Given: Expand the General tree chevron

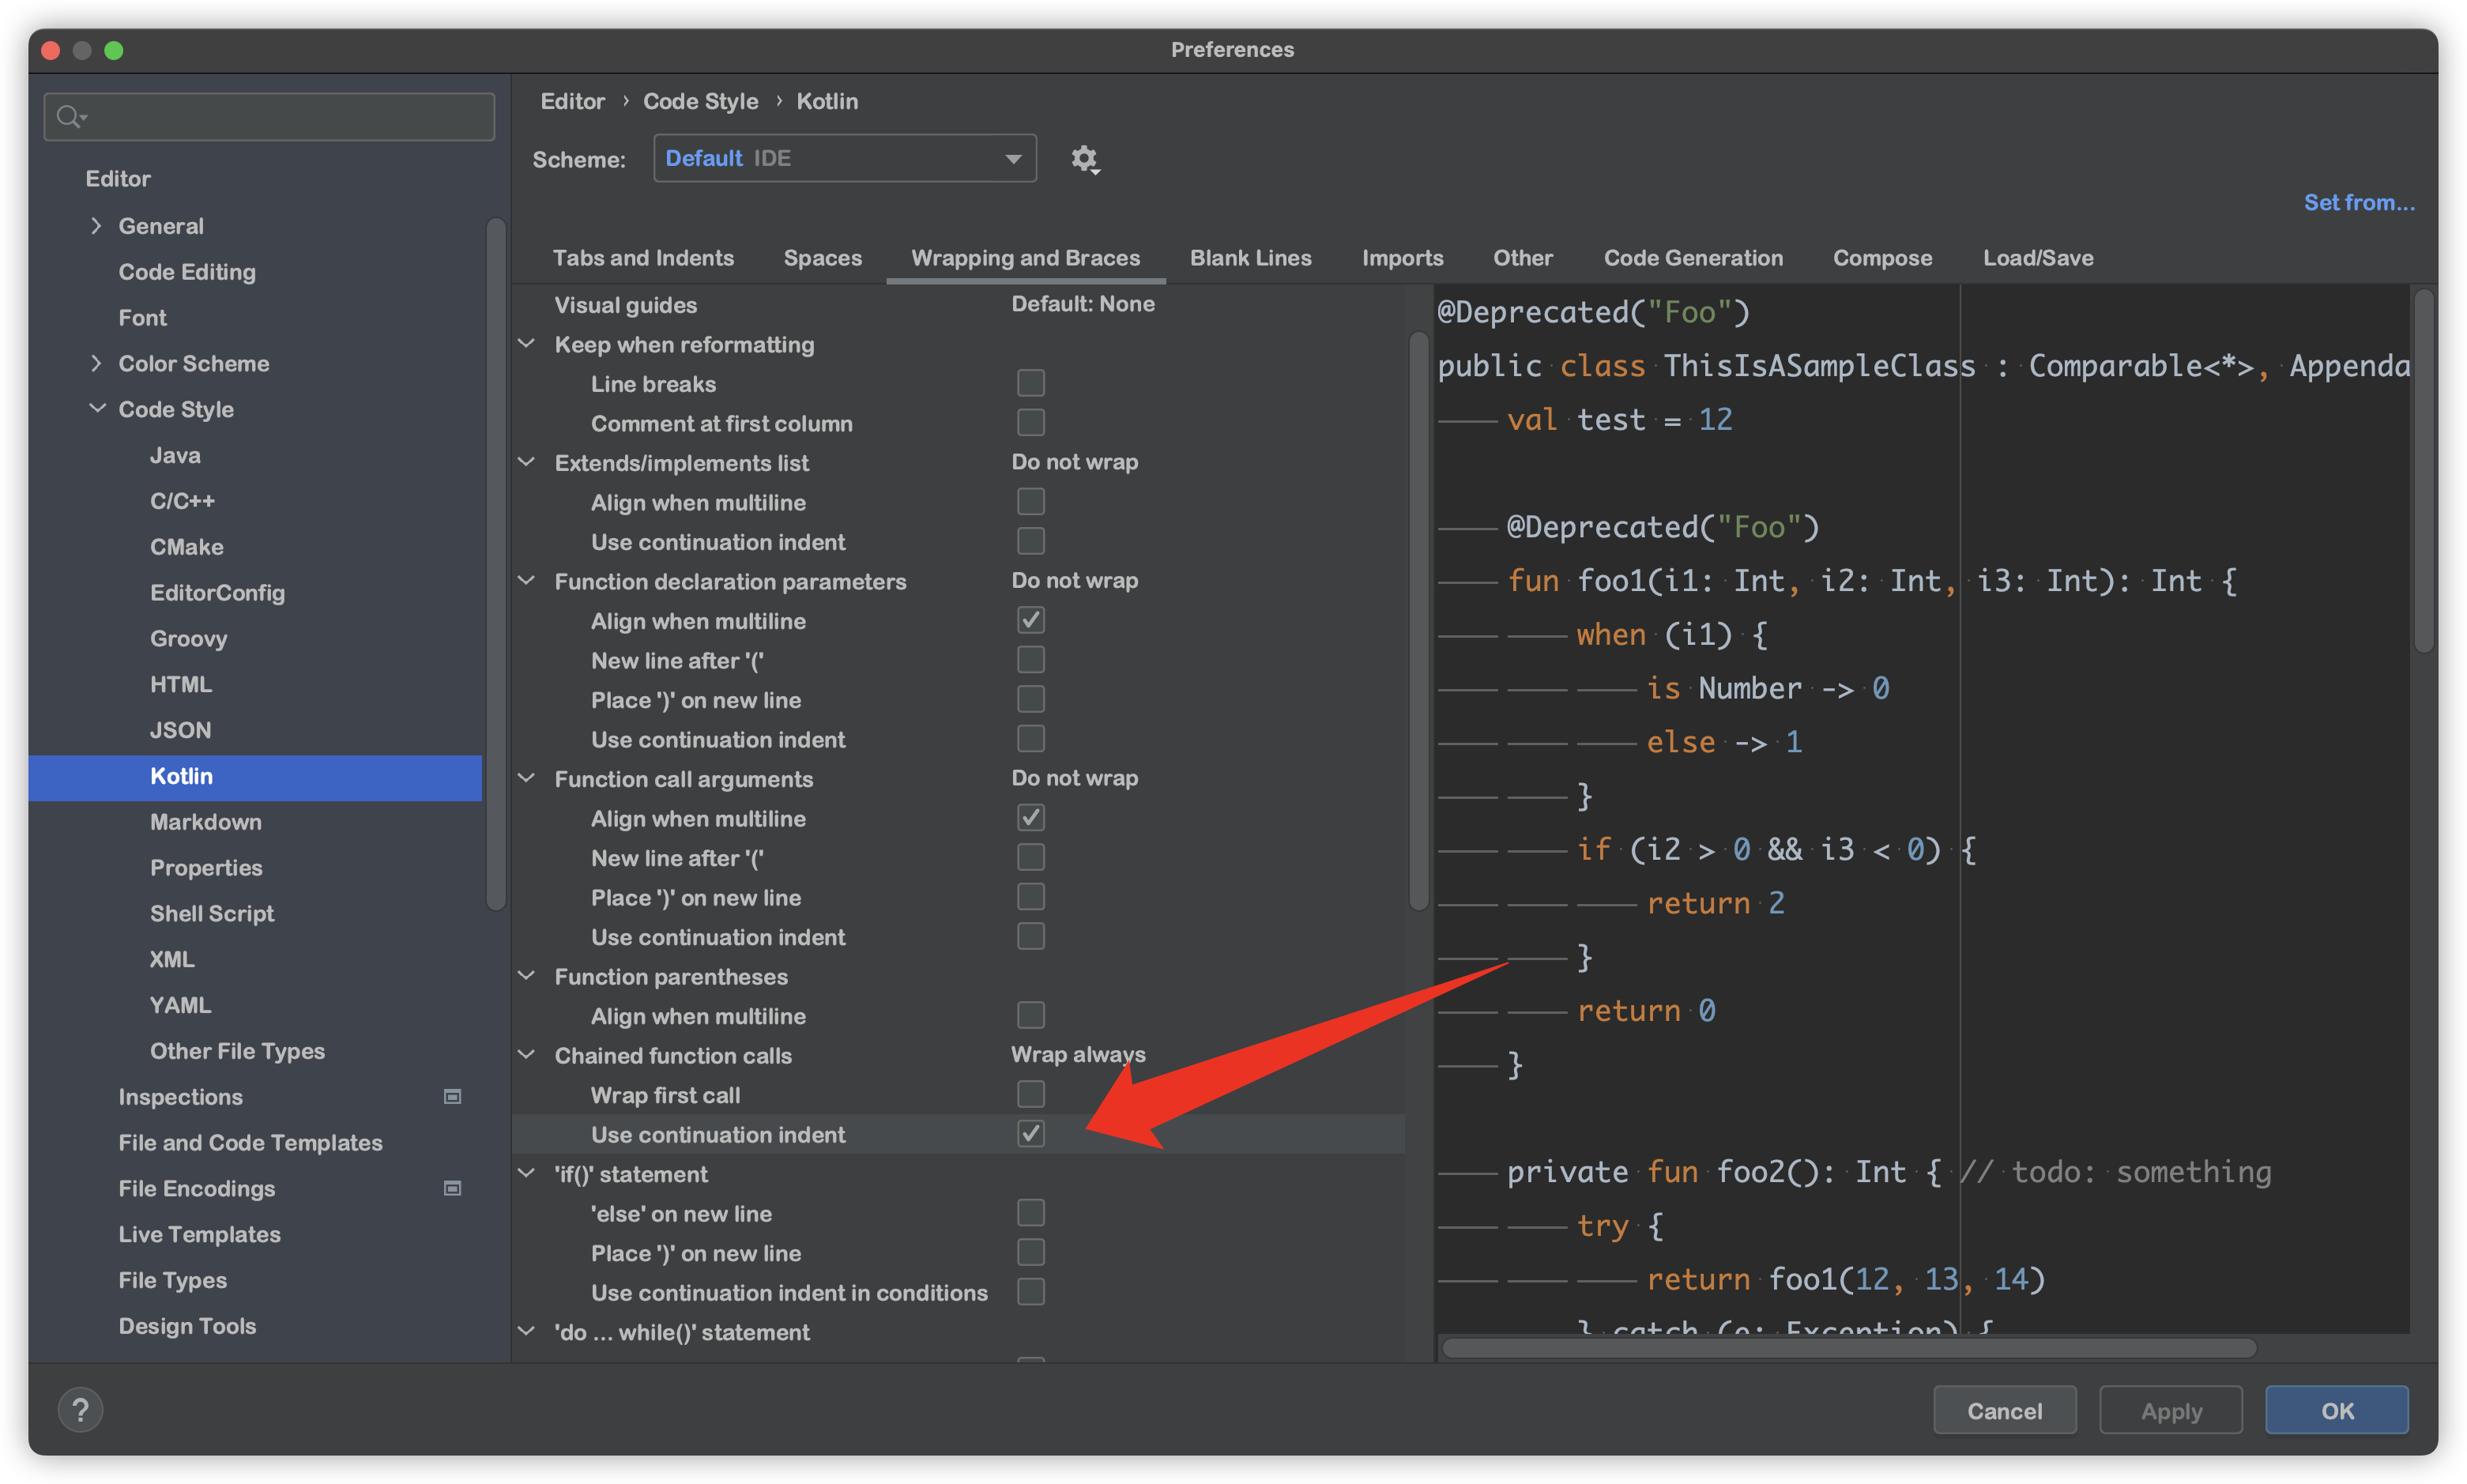Looking at the screenshot, I should [x=96, y=226].
